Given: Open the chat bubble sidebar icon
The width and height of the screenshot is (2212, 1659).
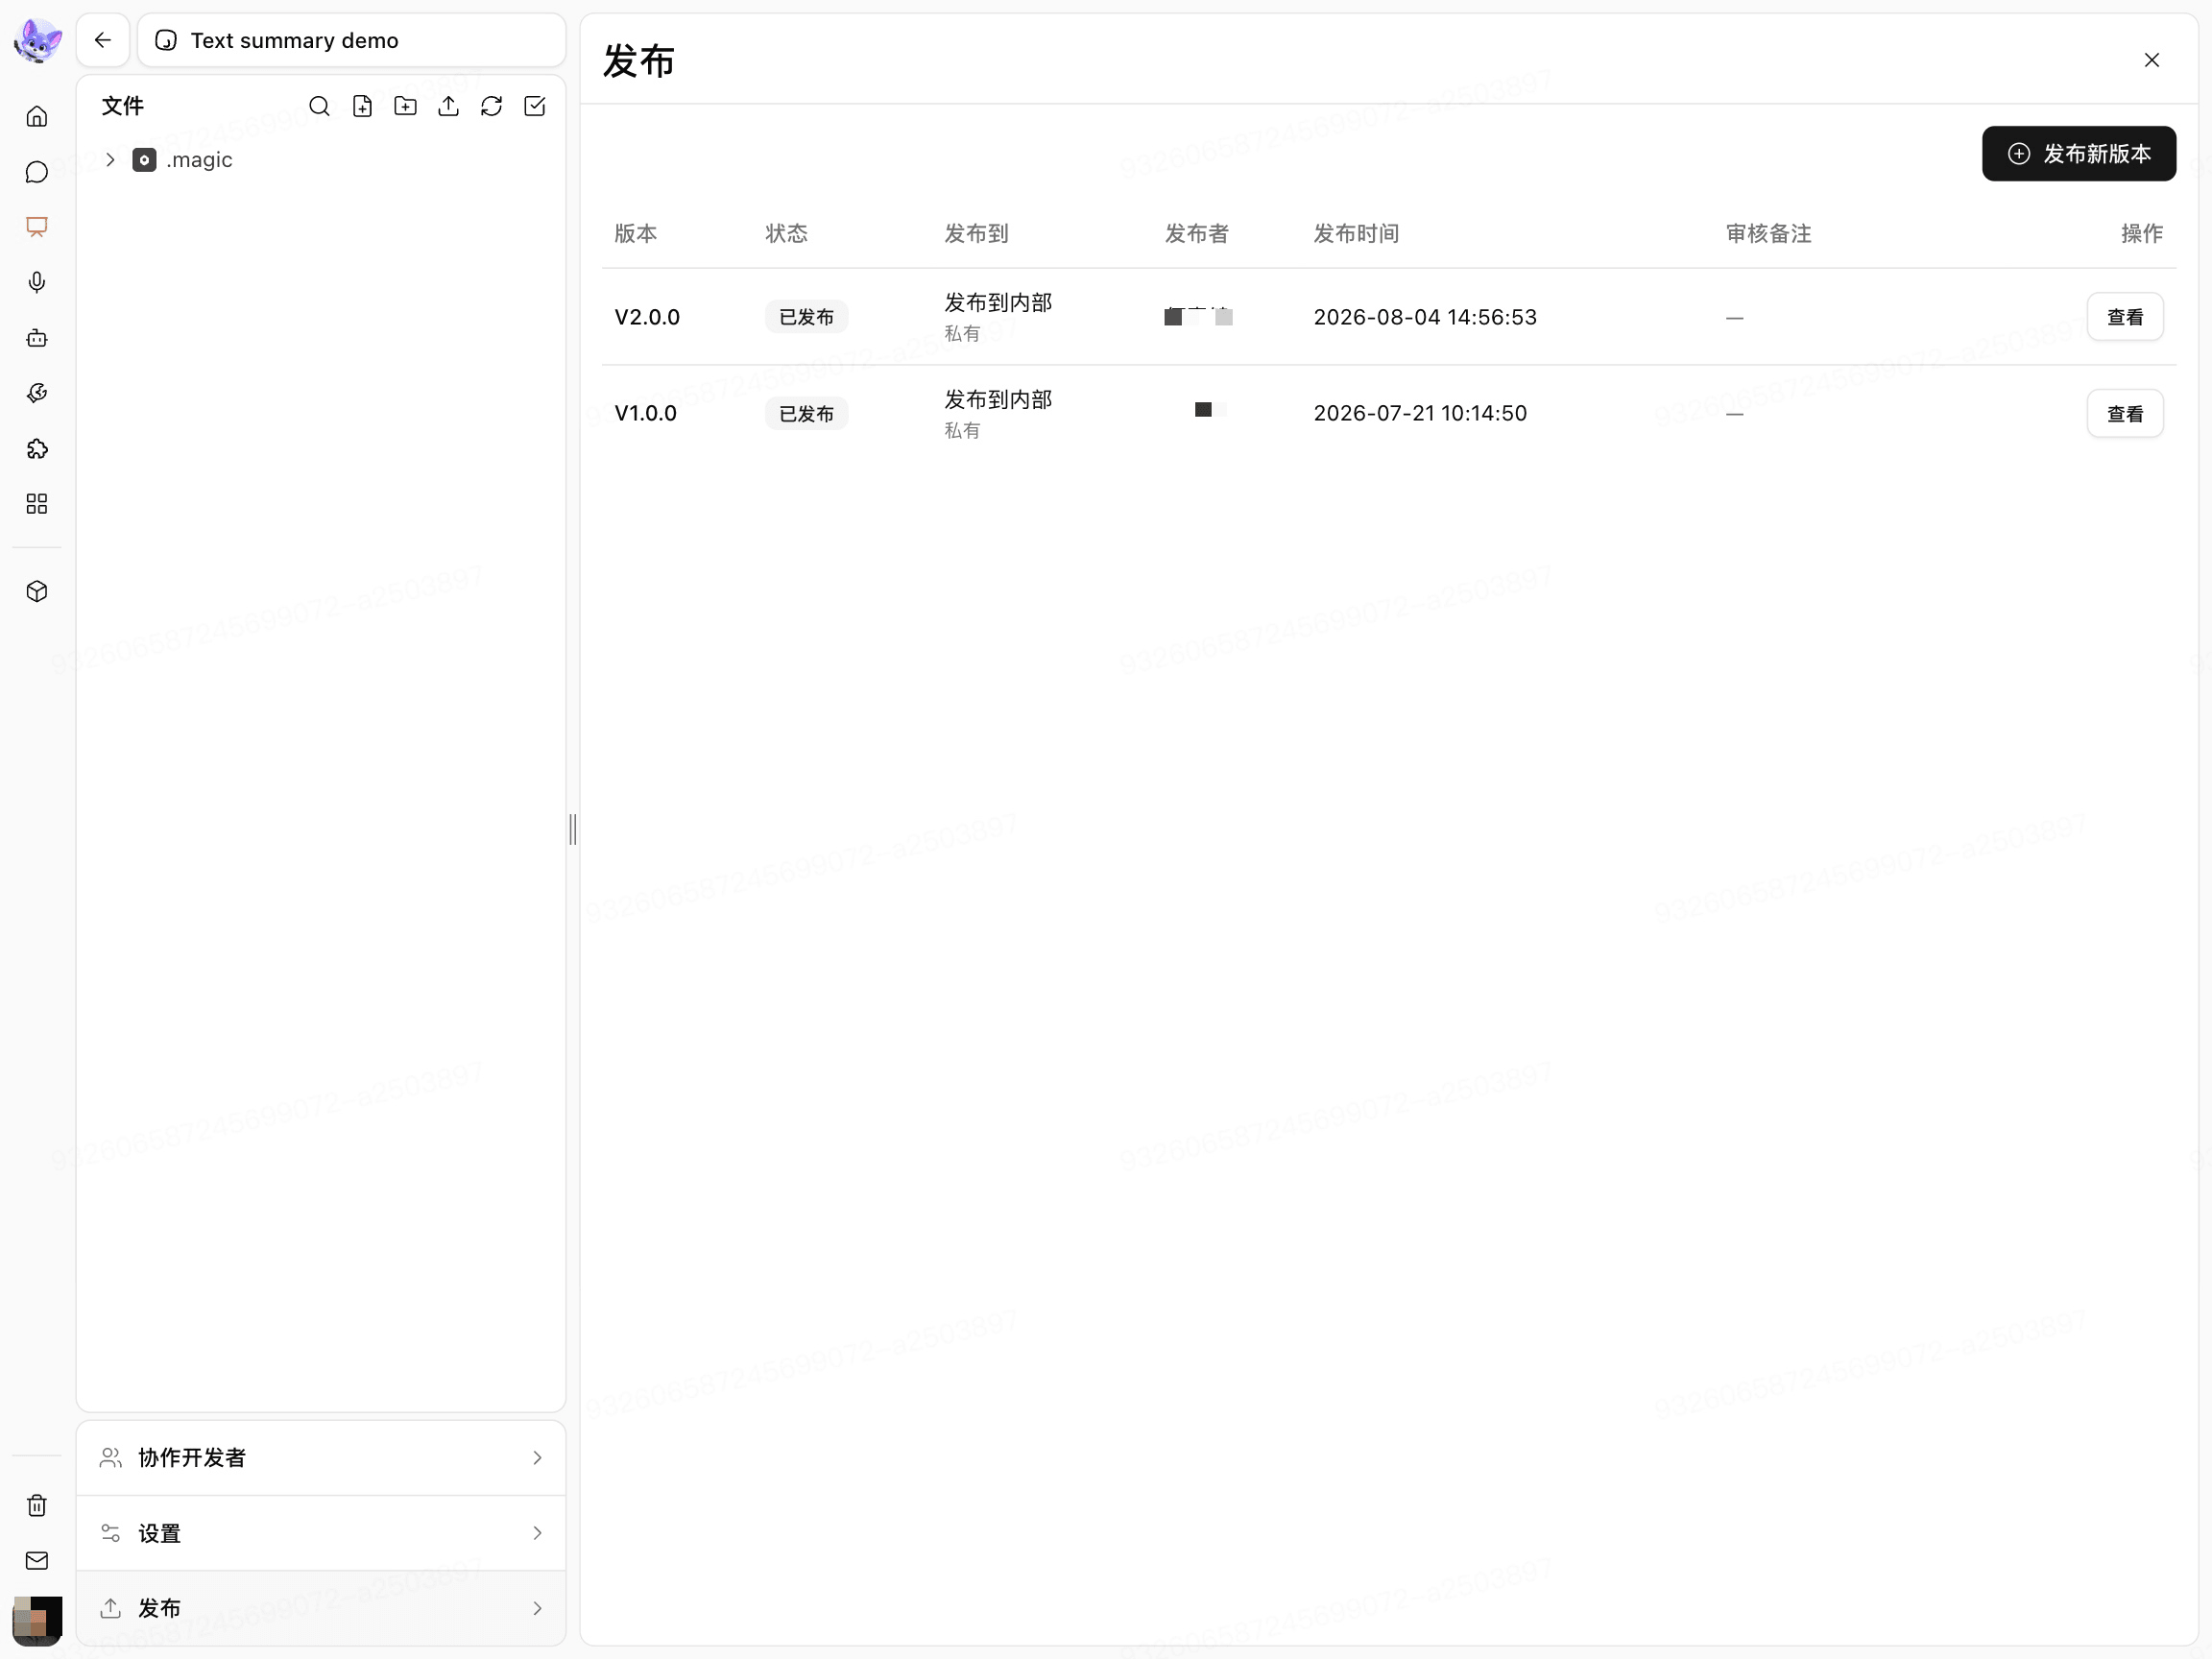Looking at the screenshot, I should (x=37, y=172).
